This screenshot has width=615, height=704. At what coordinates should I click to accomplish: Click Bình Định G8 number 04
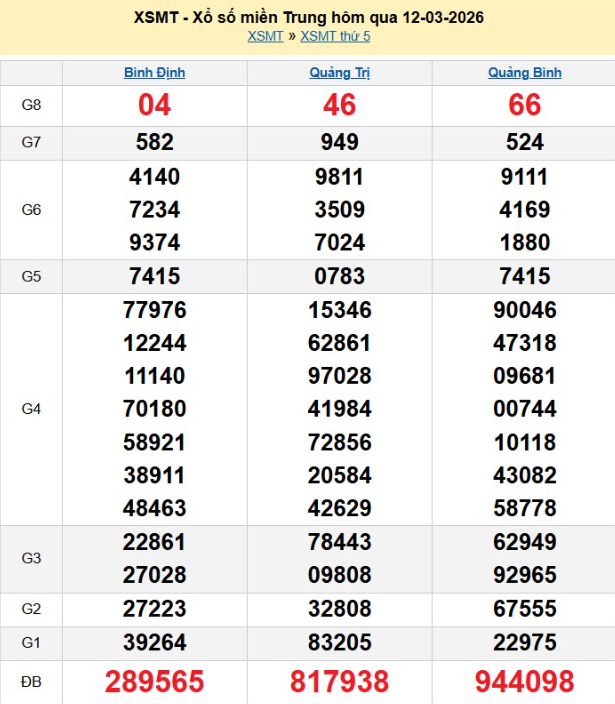154,105
